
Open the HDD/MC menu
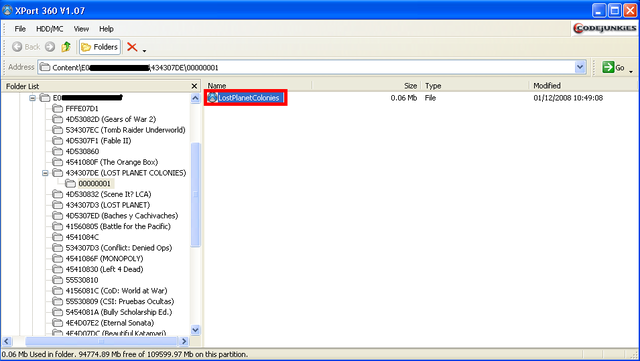pos(49,29)
